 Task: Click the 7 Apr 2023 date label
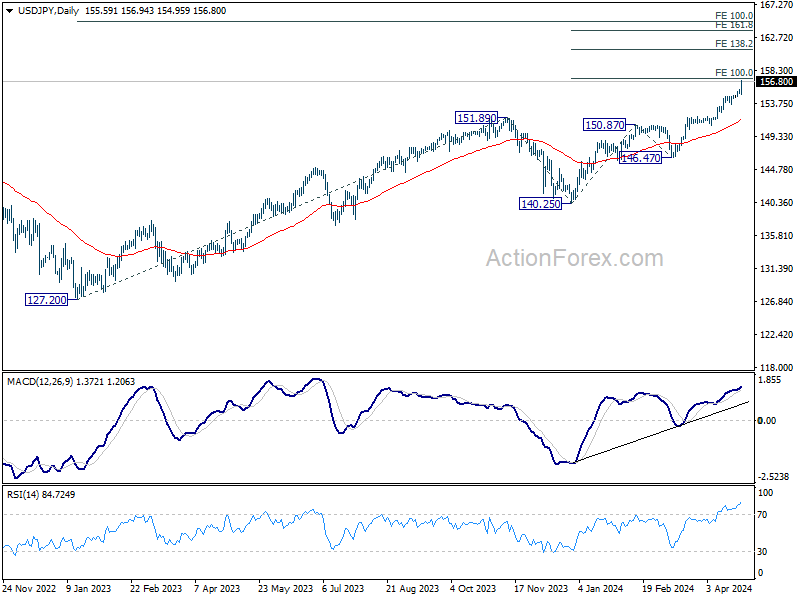(x=217, y=589)
